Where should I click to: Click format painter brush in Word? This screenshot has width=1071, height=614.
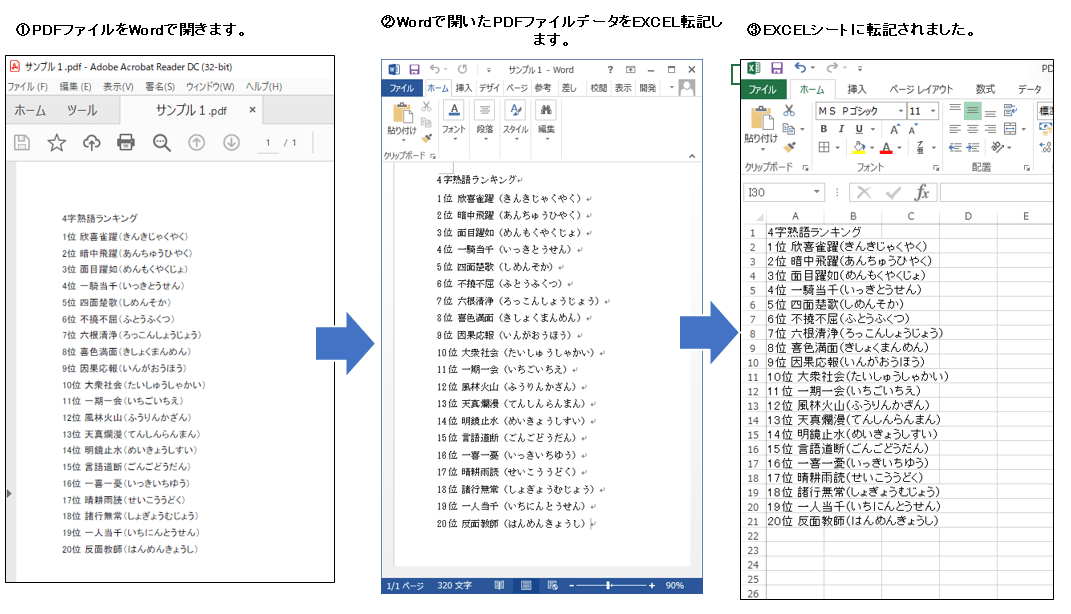click(x=427, y=139)
